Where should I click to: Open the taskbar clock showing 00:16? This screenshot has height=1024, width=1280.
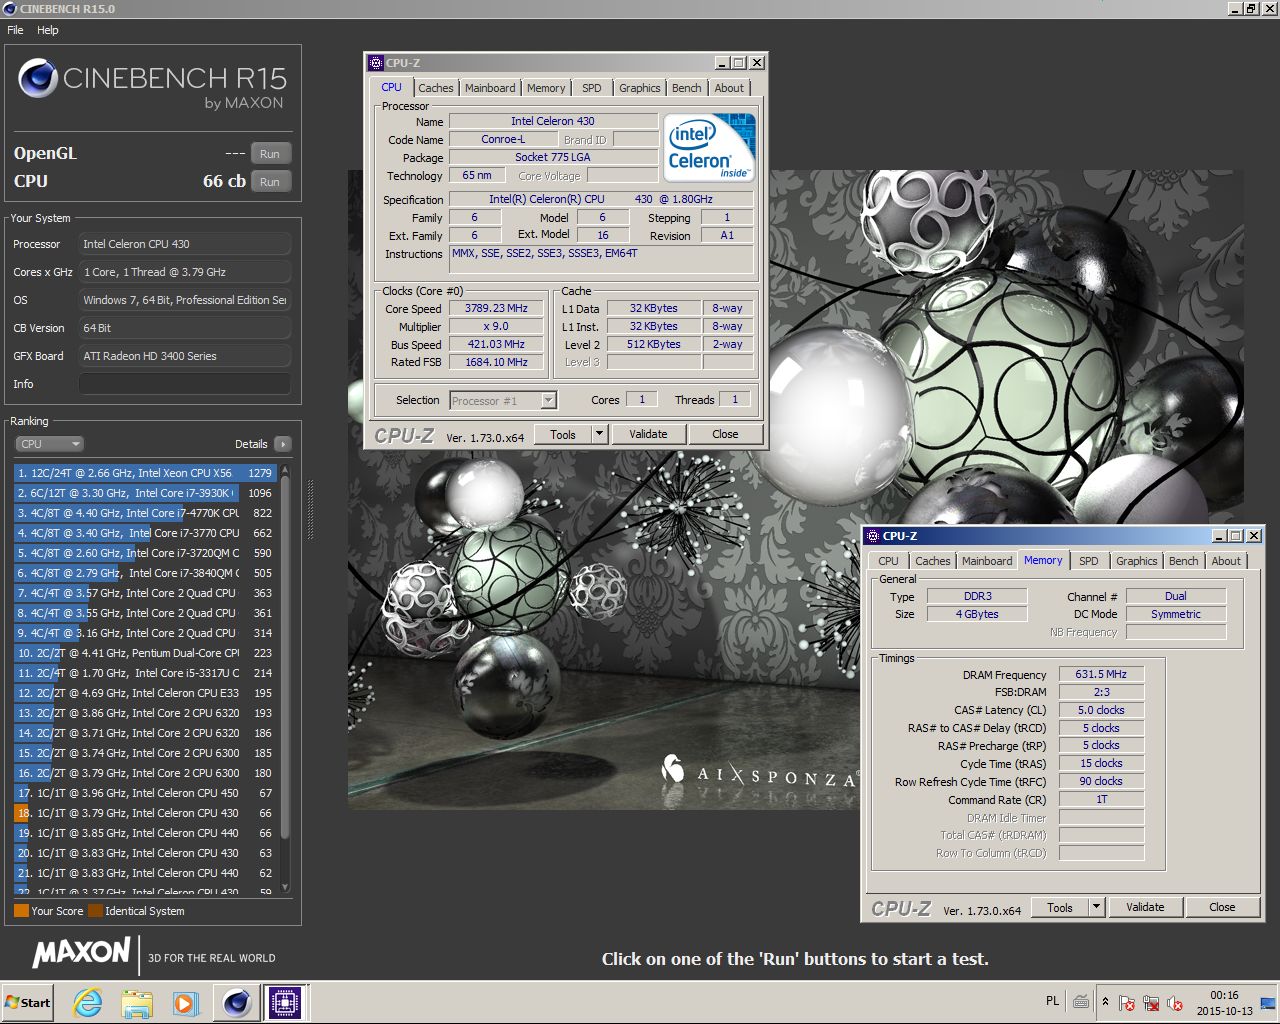pos(1224,1003)
